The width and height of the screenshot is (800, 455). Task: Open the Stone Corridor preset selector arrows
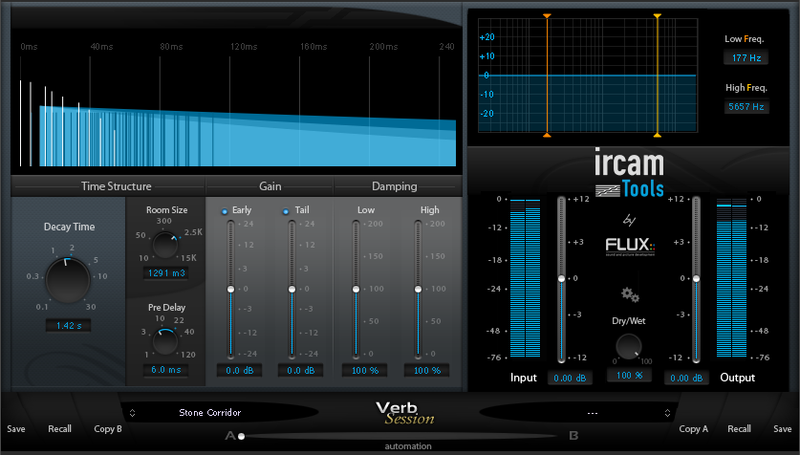point(133,413)
